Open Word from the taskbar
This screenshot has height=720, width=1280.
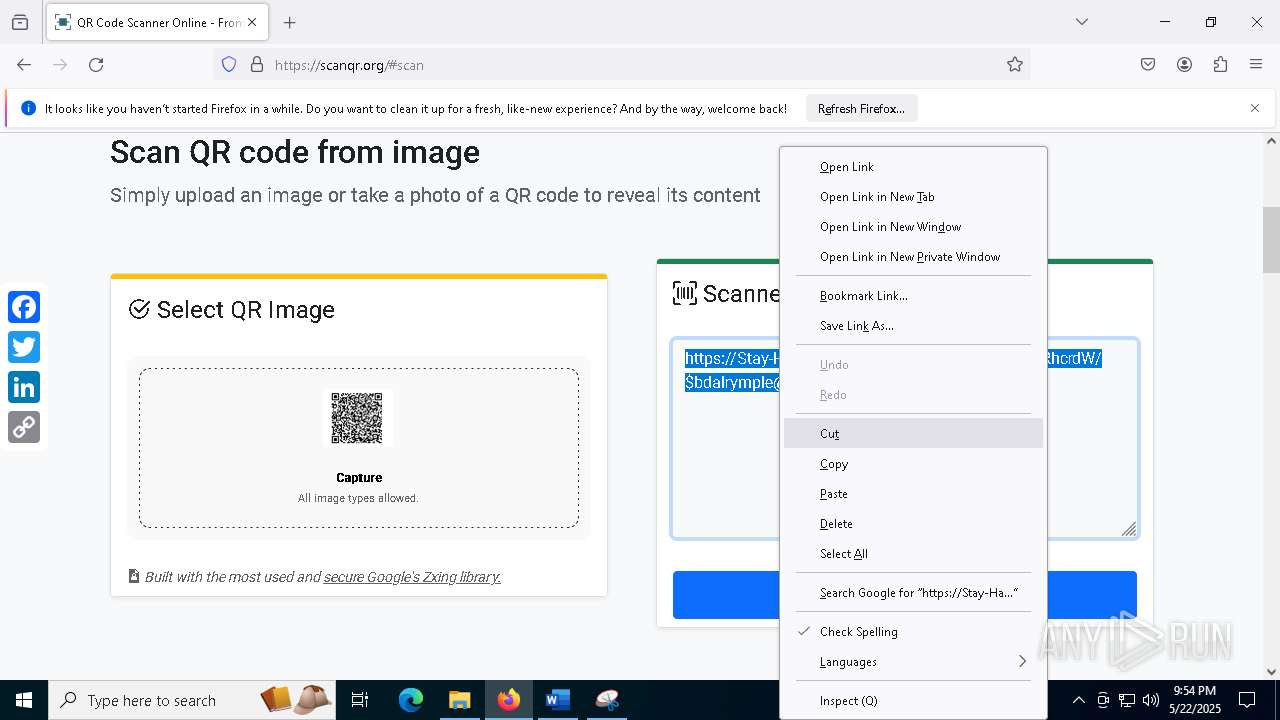tap(557, 700)
